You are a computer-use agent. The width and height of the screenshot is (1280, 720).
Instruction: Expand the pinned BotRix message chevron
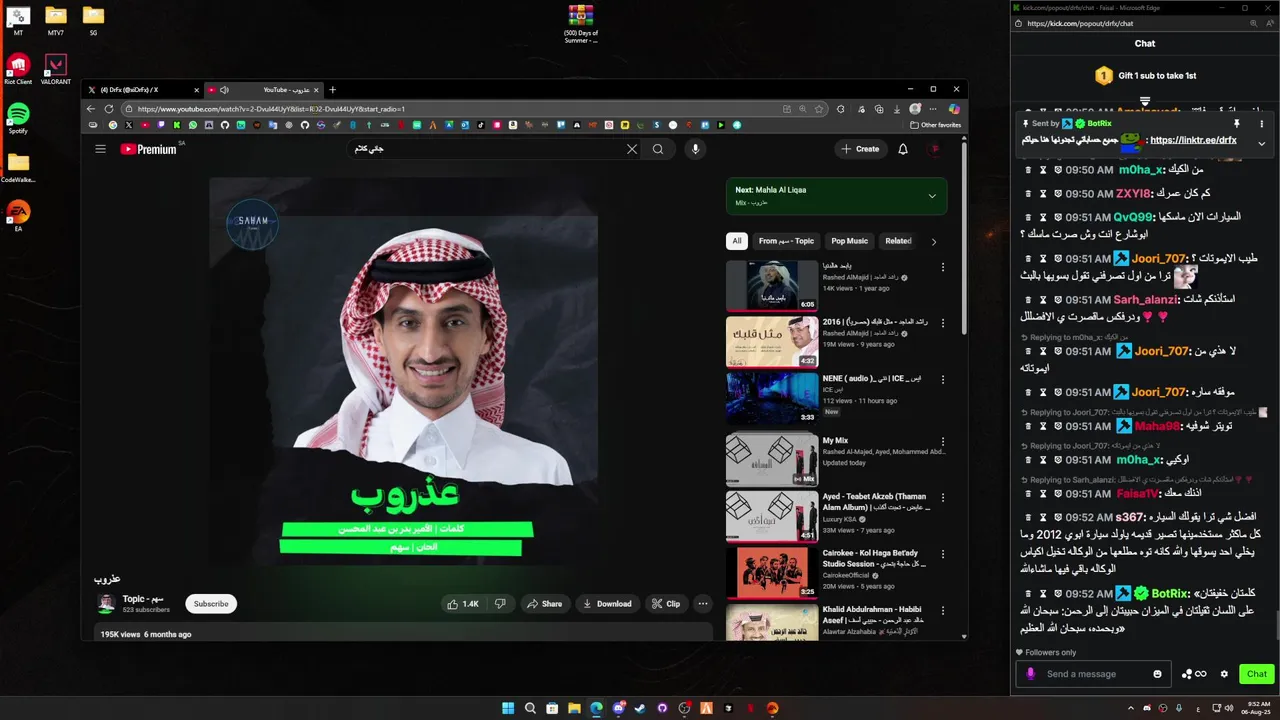tap(1262, 143)
